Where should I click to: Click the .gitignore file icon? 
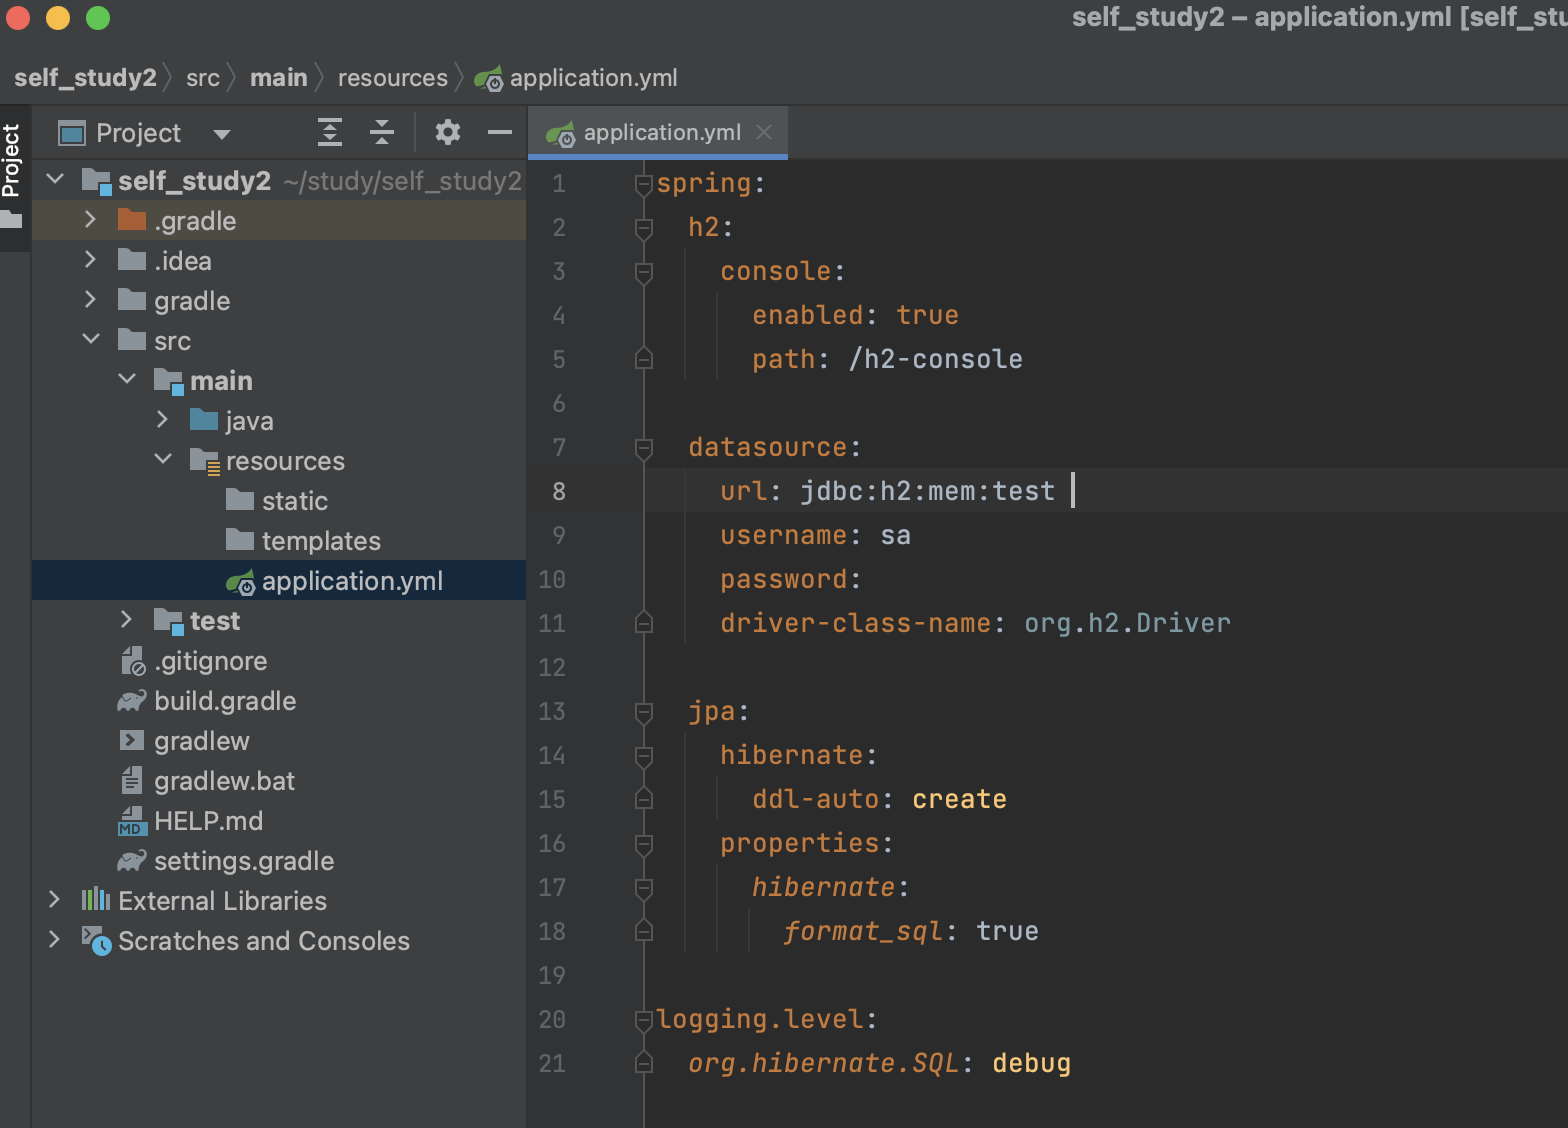point(132,660)
